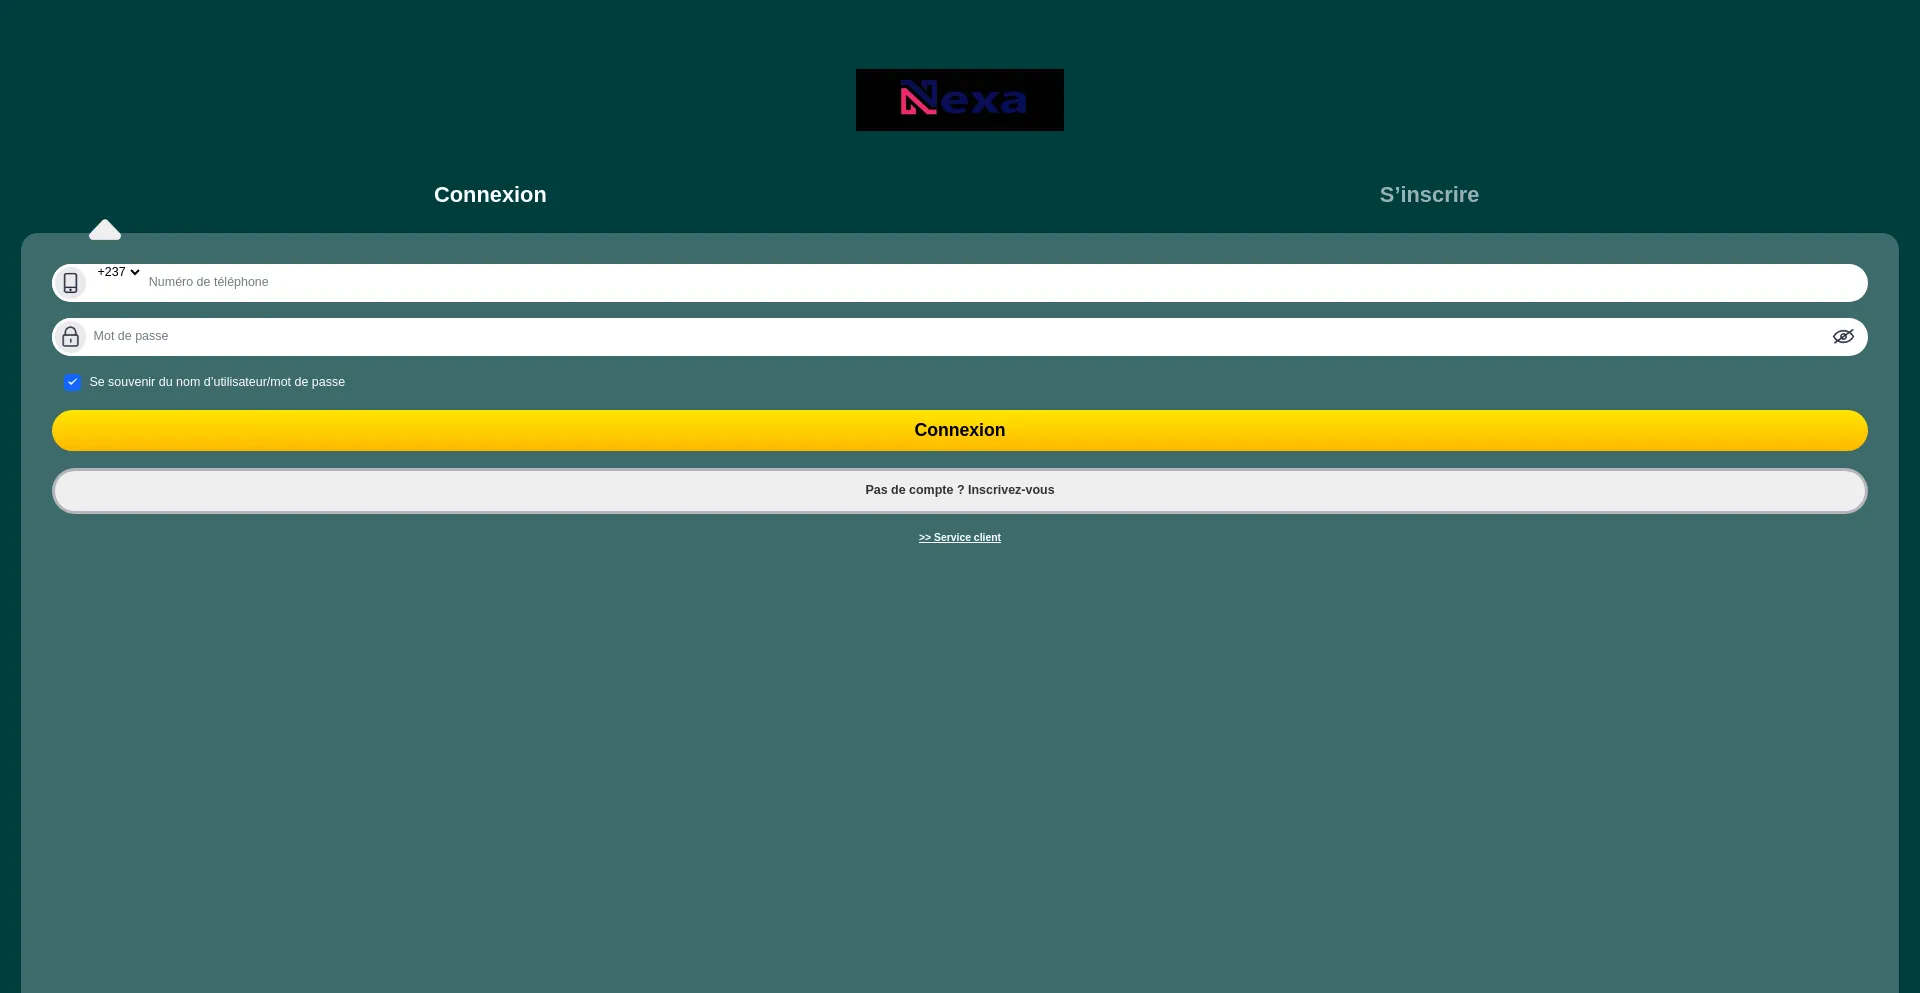Click the padlock icon in password field
Image resolution: width=1920 pixels, height=993 pixels.
(x=70, y=337)
